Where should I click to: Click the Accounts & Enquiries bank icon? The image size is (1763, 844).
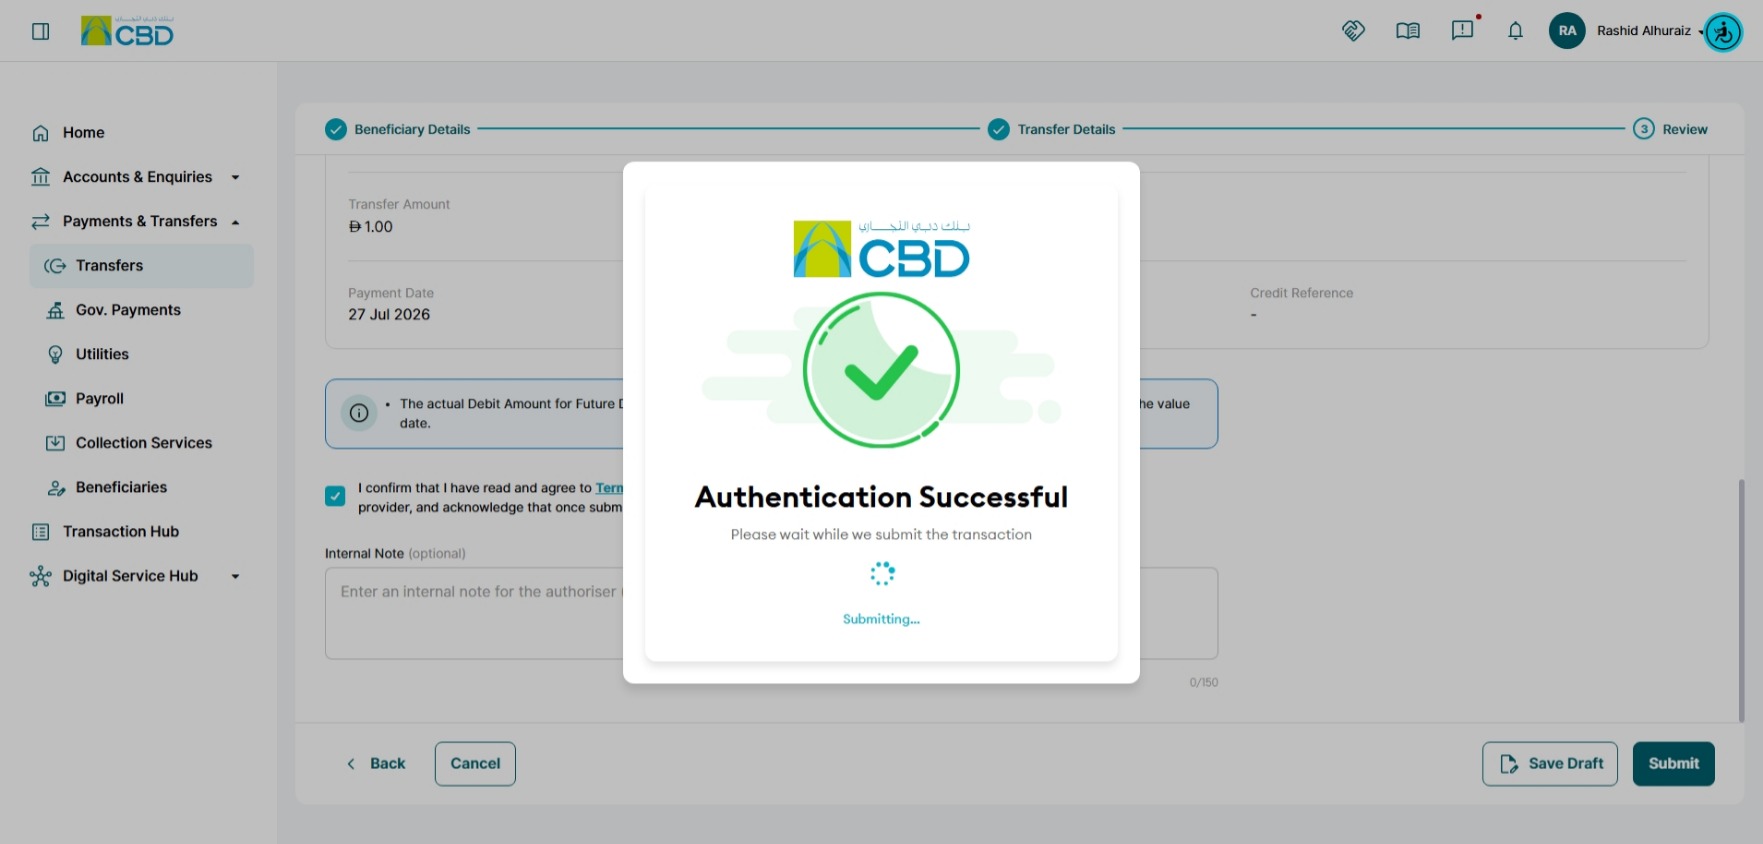[x=41, y=177]
